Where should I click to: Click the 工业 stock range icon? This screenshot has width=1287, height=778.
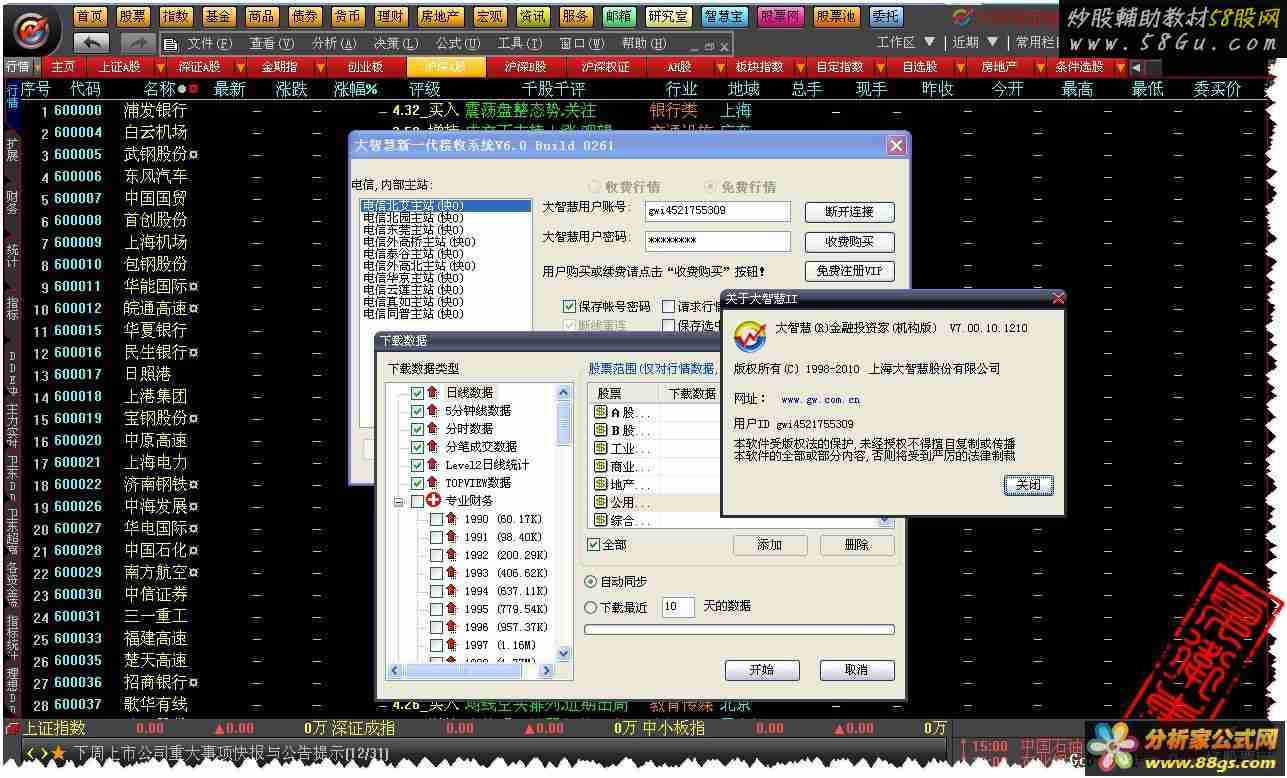tap(601, 448)
